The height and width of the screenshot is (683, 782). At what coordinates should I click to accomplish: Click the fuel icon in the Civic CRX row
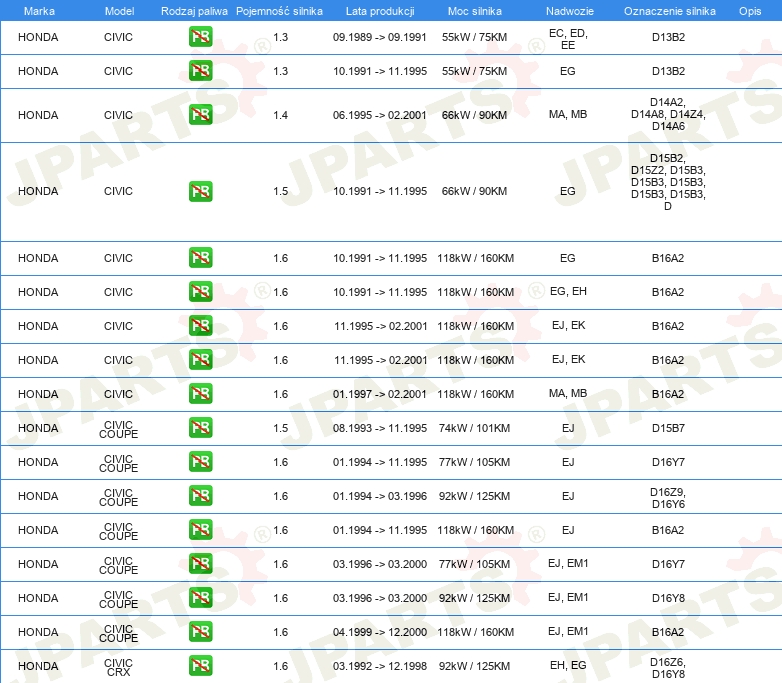(x=200, y=666)
